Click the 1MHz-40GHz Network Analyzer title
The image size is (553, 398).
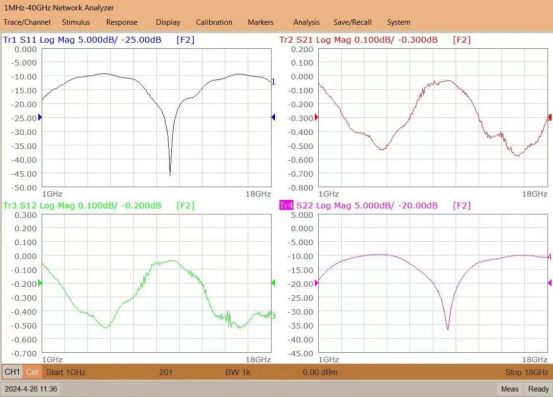click(59, 7)
